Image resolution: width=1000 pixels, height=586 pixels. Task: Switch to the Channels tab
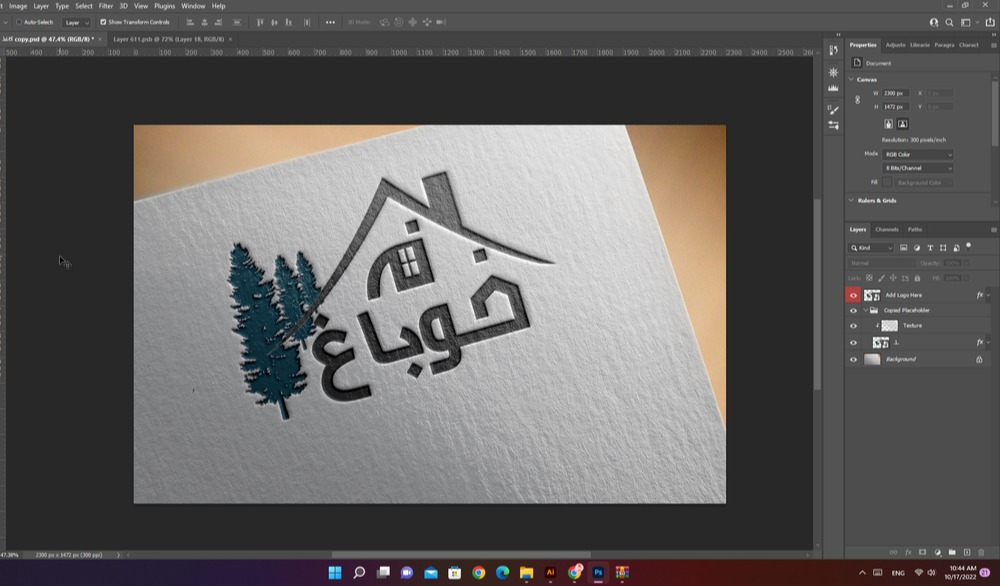[x=887, y=229]
